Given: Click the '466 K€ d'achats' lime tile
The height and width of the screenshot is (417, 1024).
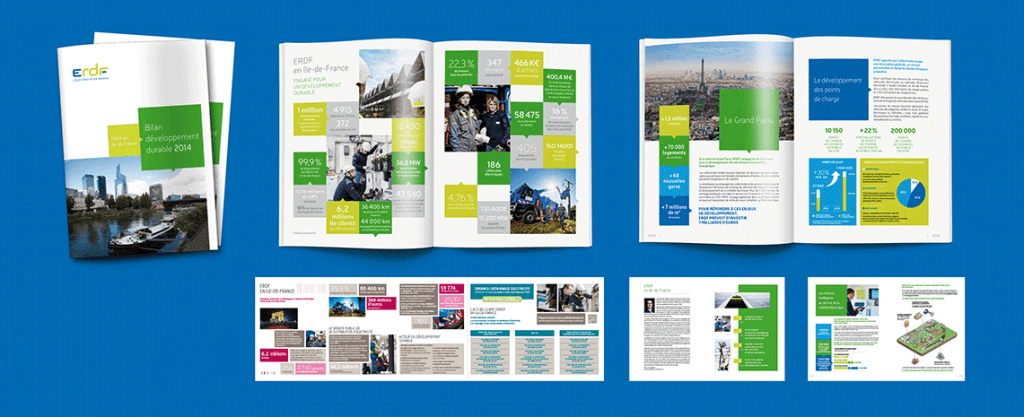Looking at the screenshot, I should click(527, 70).
